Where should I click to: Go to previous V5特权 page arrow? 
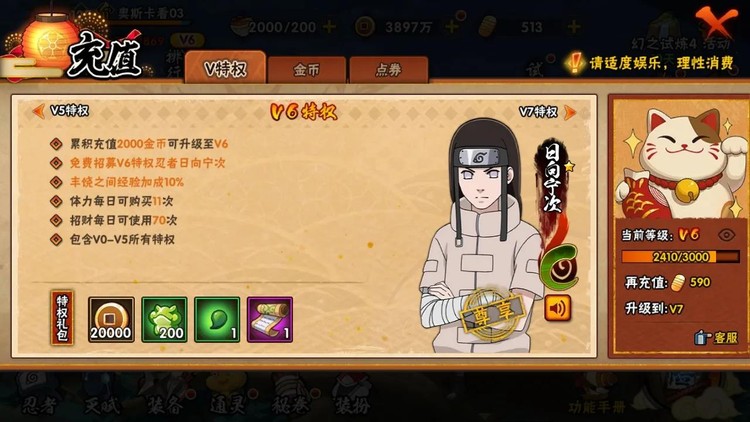(x=38, y=111)
